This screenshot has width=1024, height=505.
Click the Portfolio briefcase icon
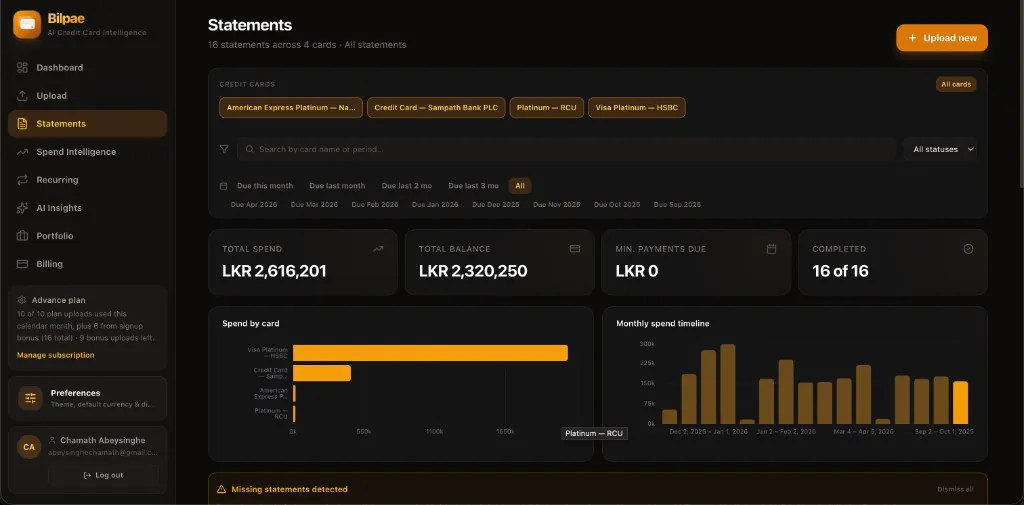point(22,236)
